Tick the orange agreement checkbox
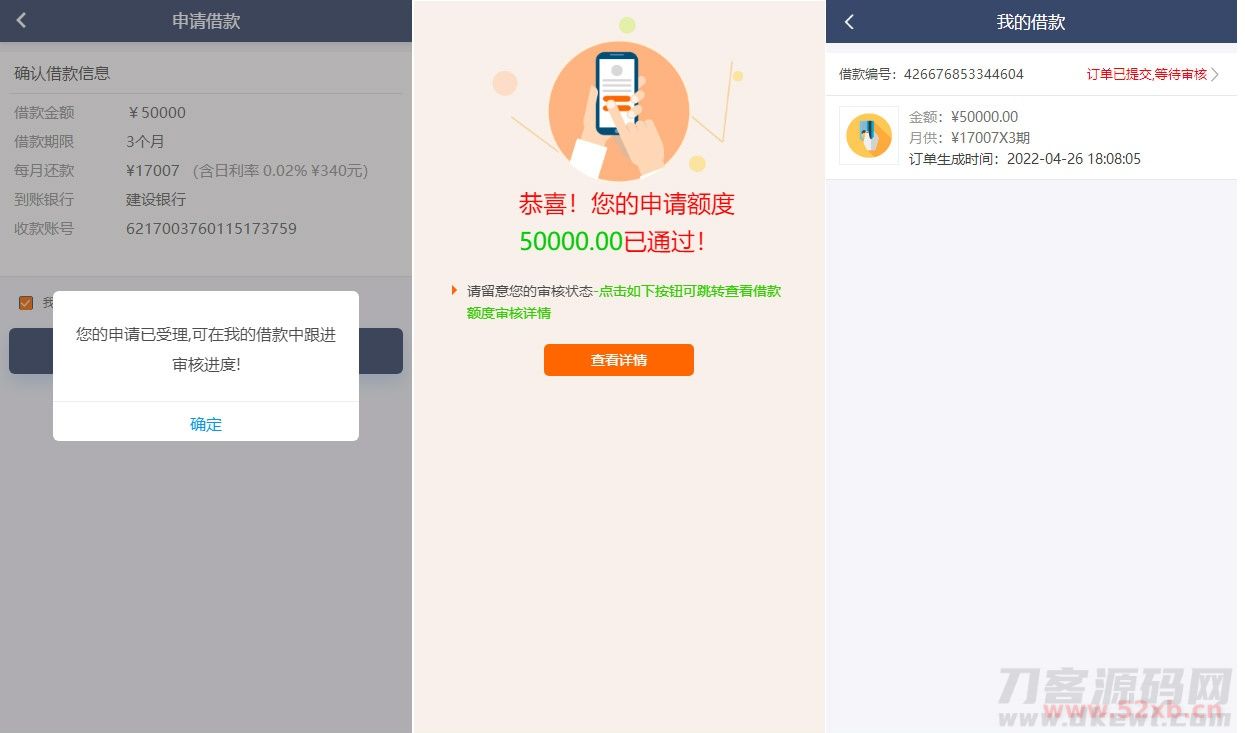This screenshot has height=733, width=1245. [x=26, y=303]
